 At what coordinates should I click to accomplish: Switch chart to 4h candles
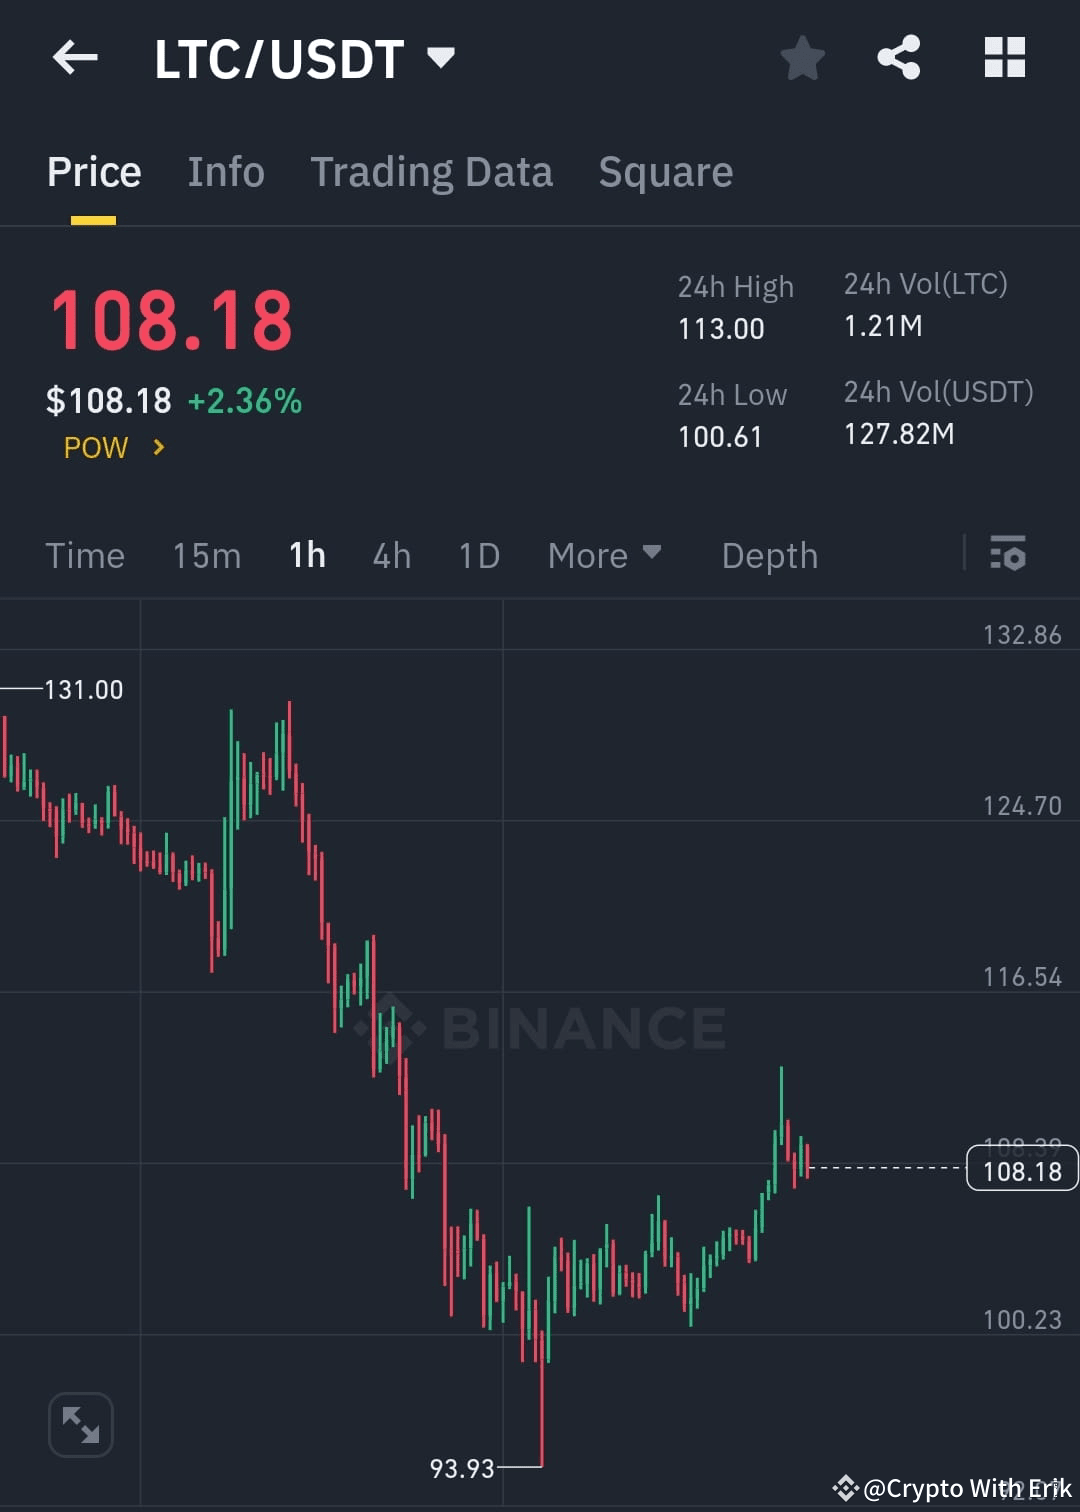tap(391, 555)
